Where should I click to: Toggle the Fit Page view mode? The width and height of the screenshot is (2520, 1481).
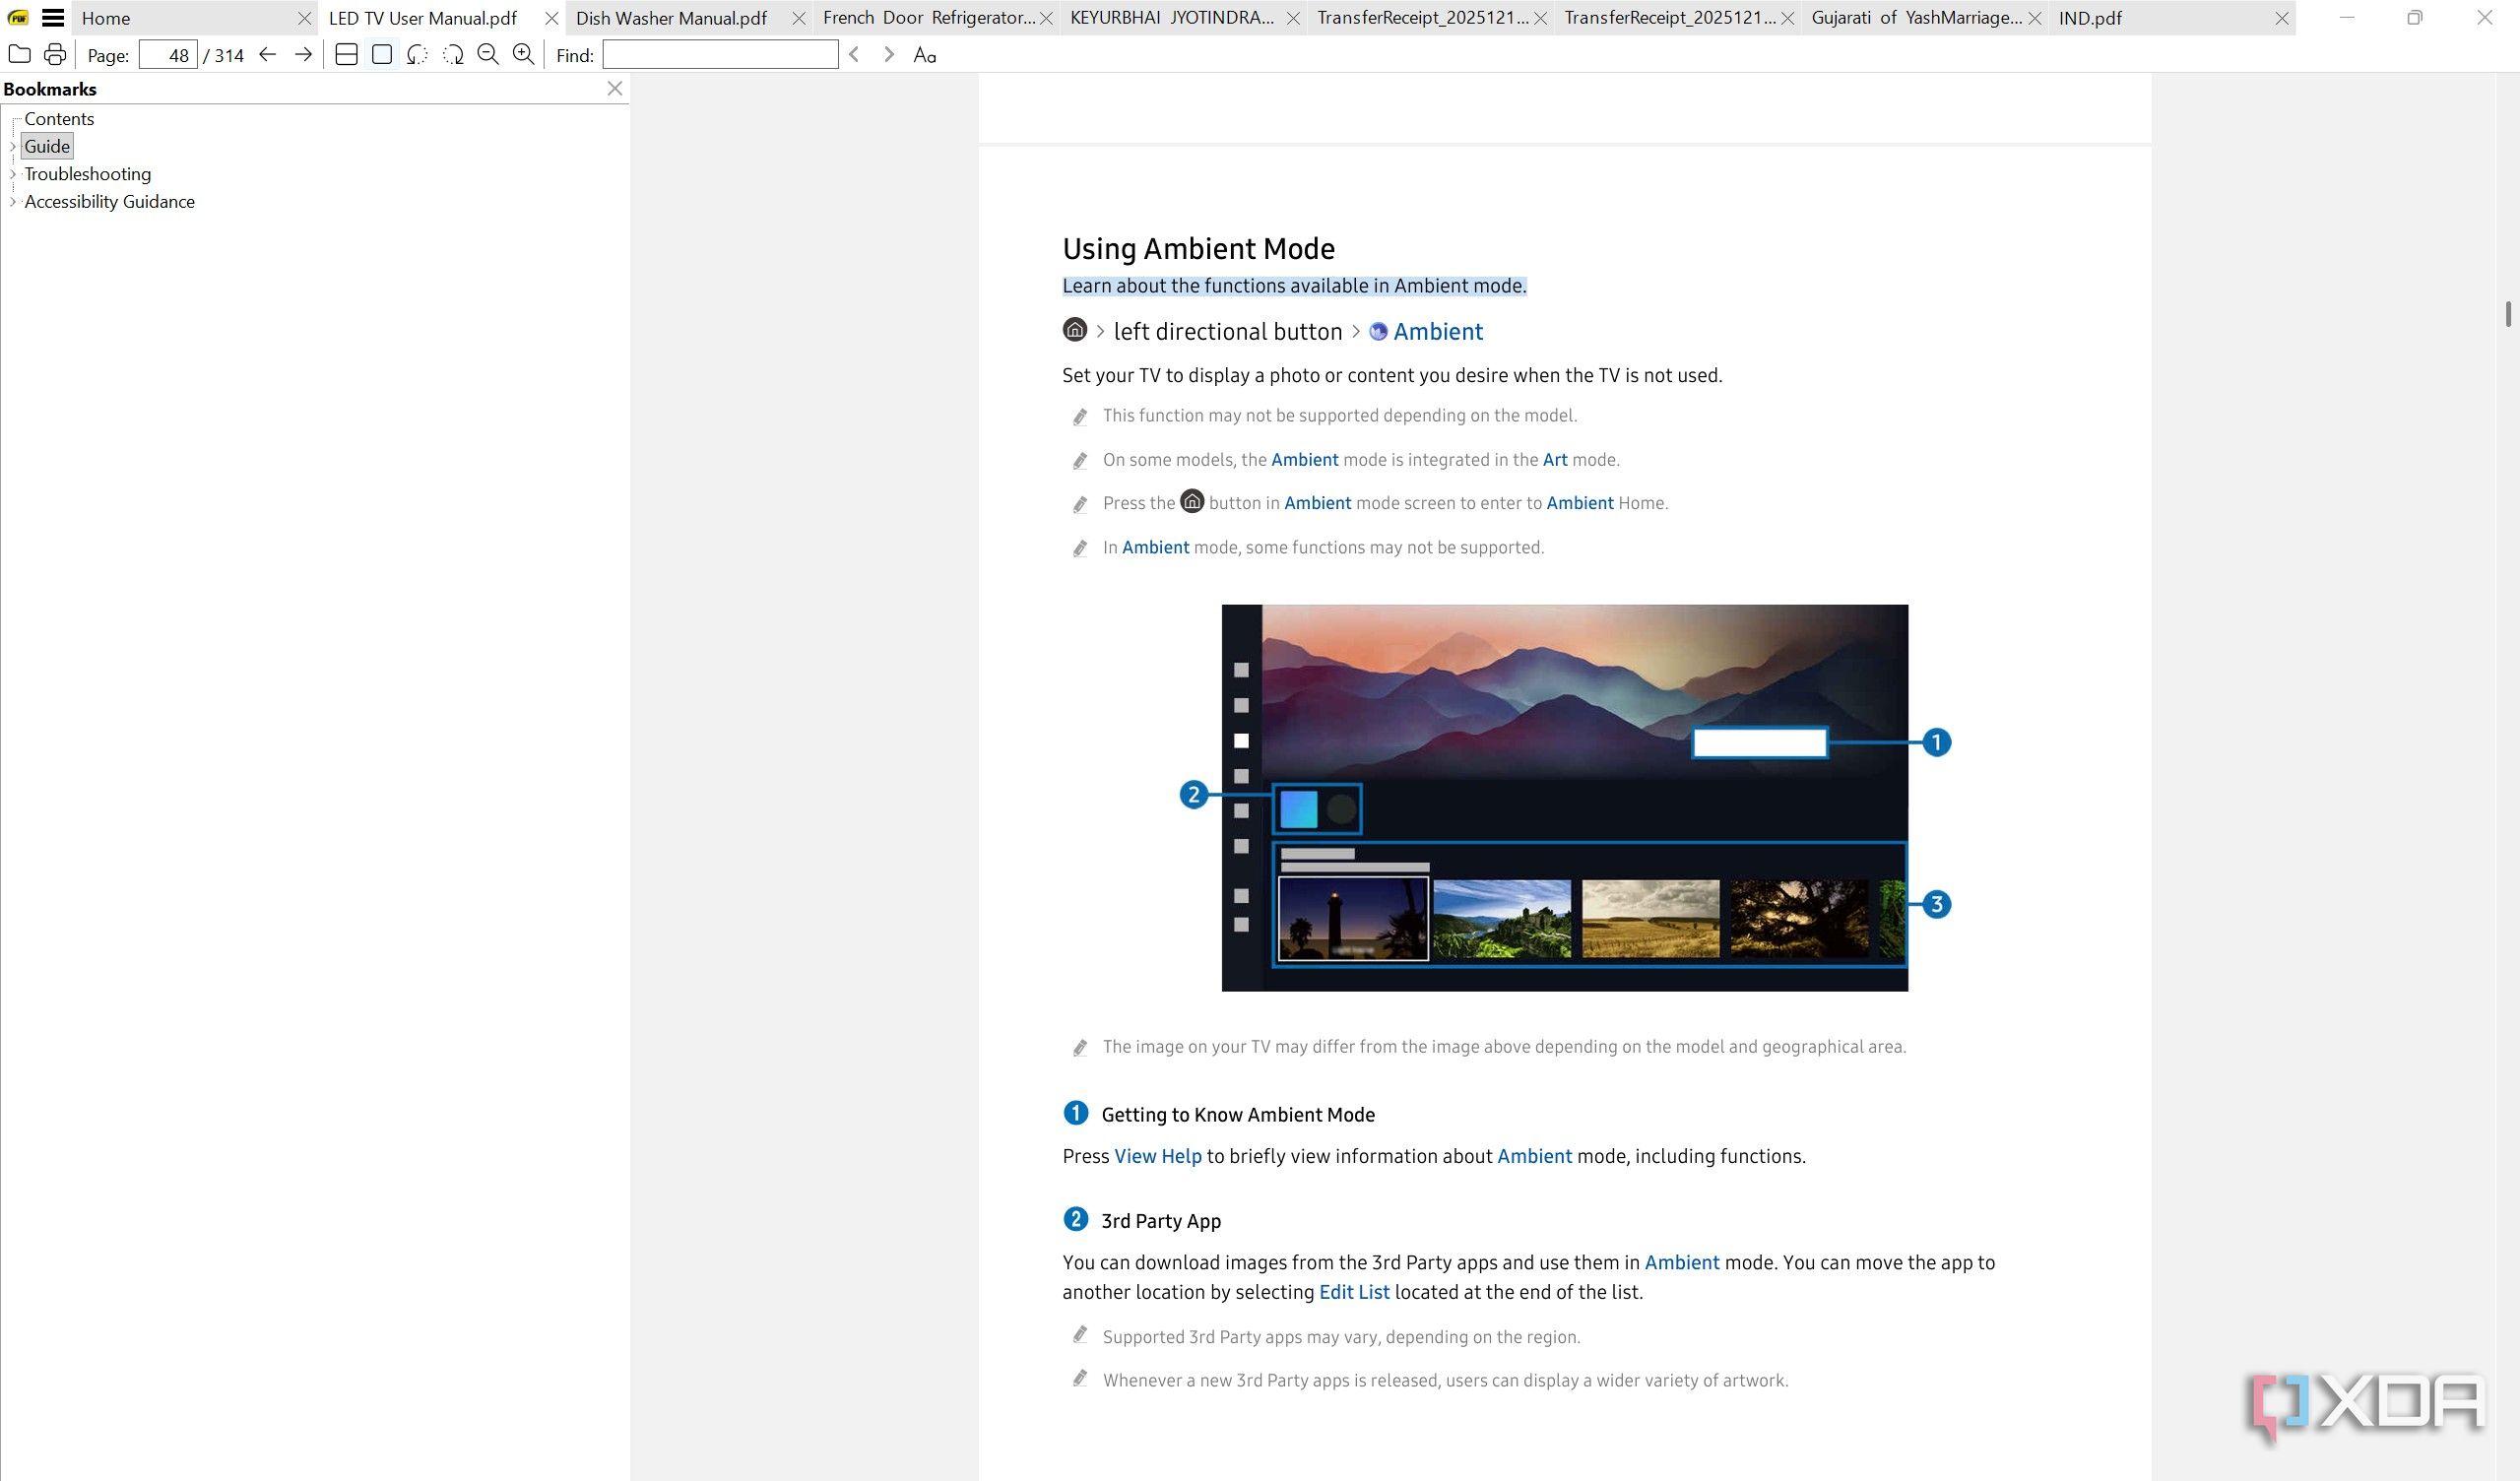click(382, 55)
